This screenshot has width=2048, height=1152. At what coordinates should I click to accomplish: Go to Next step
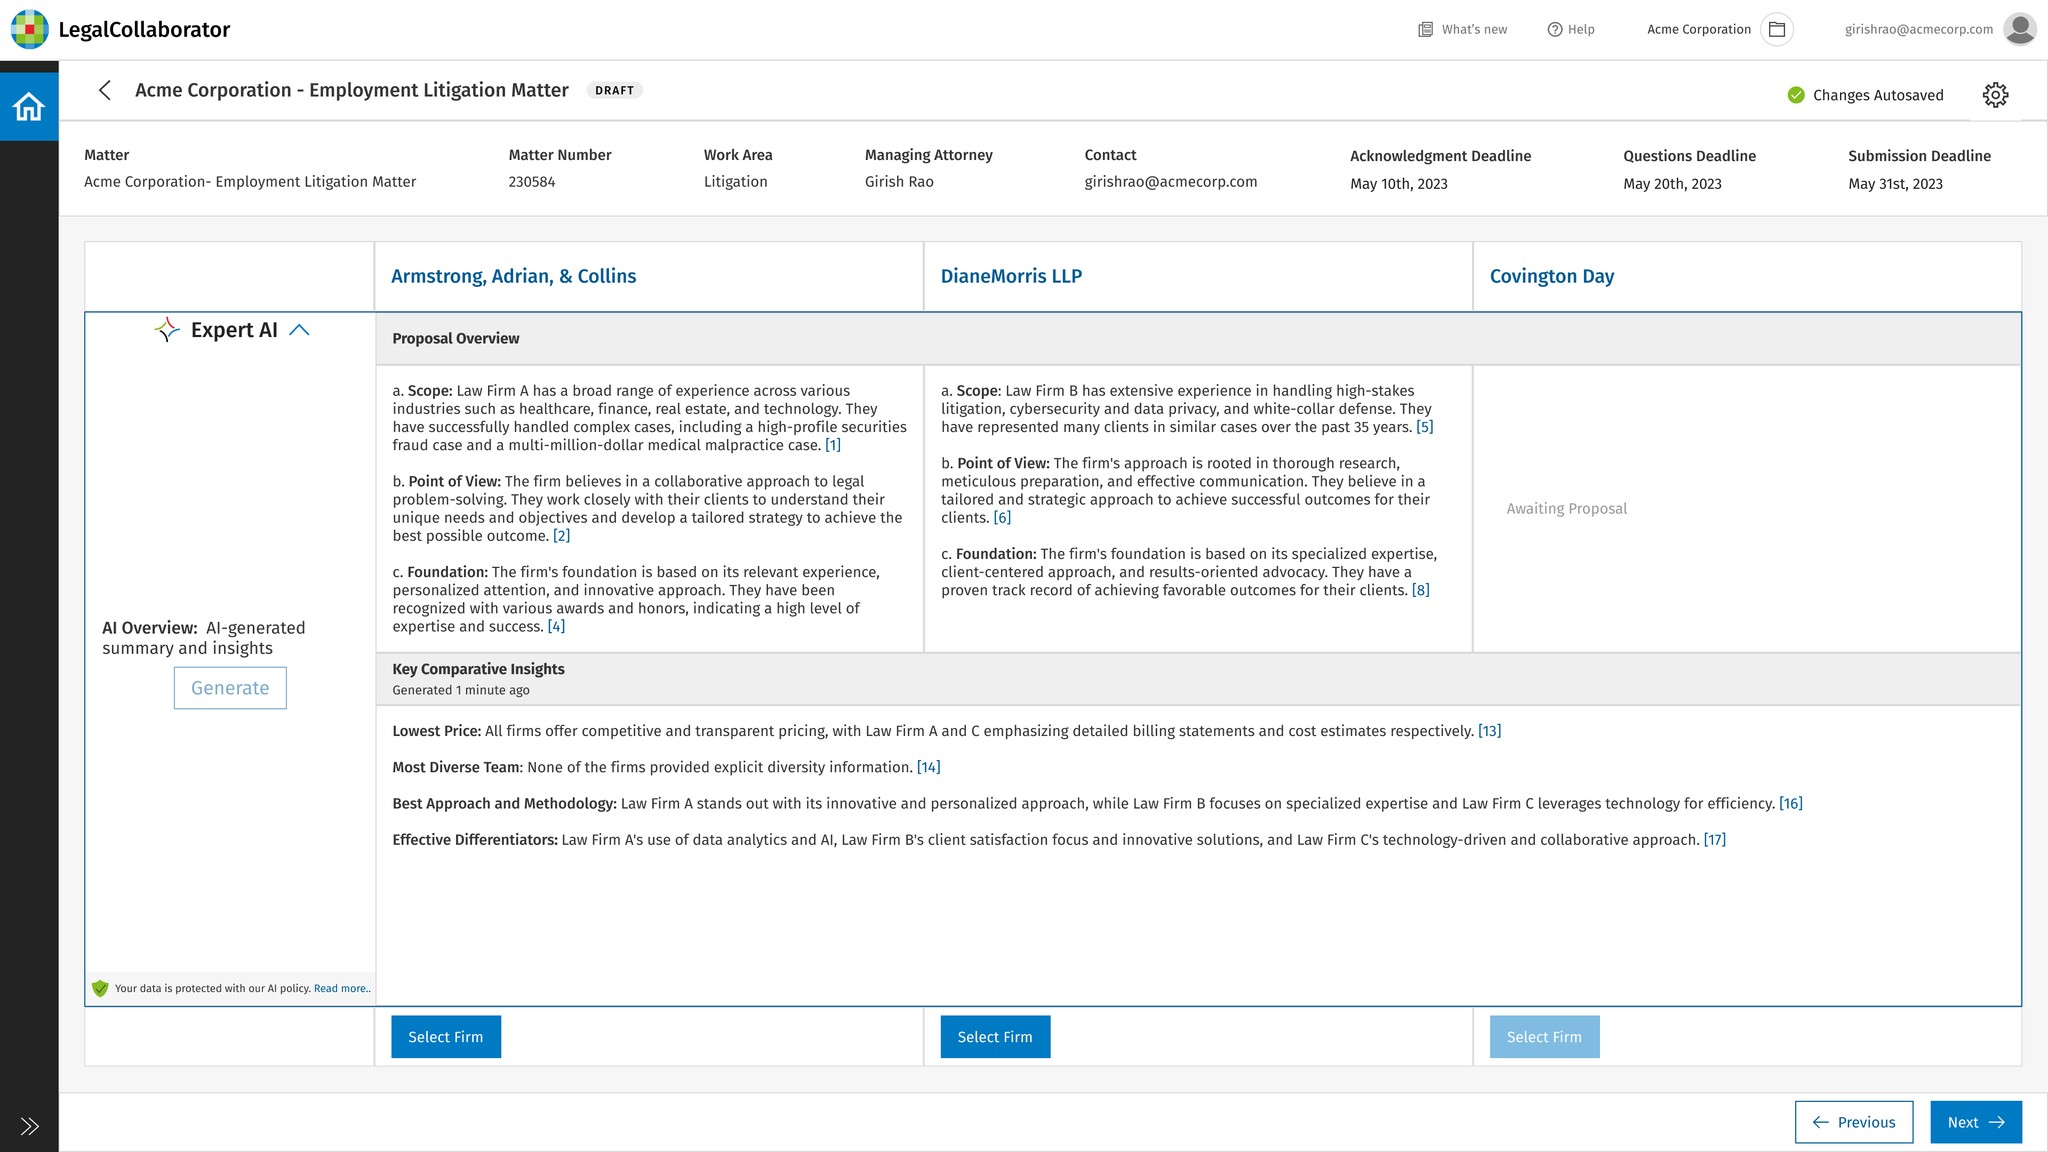[1975, 1122]
